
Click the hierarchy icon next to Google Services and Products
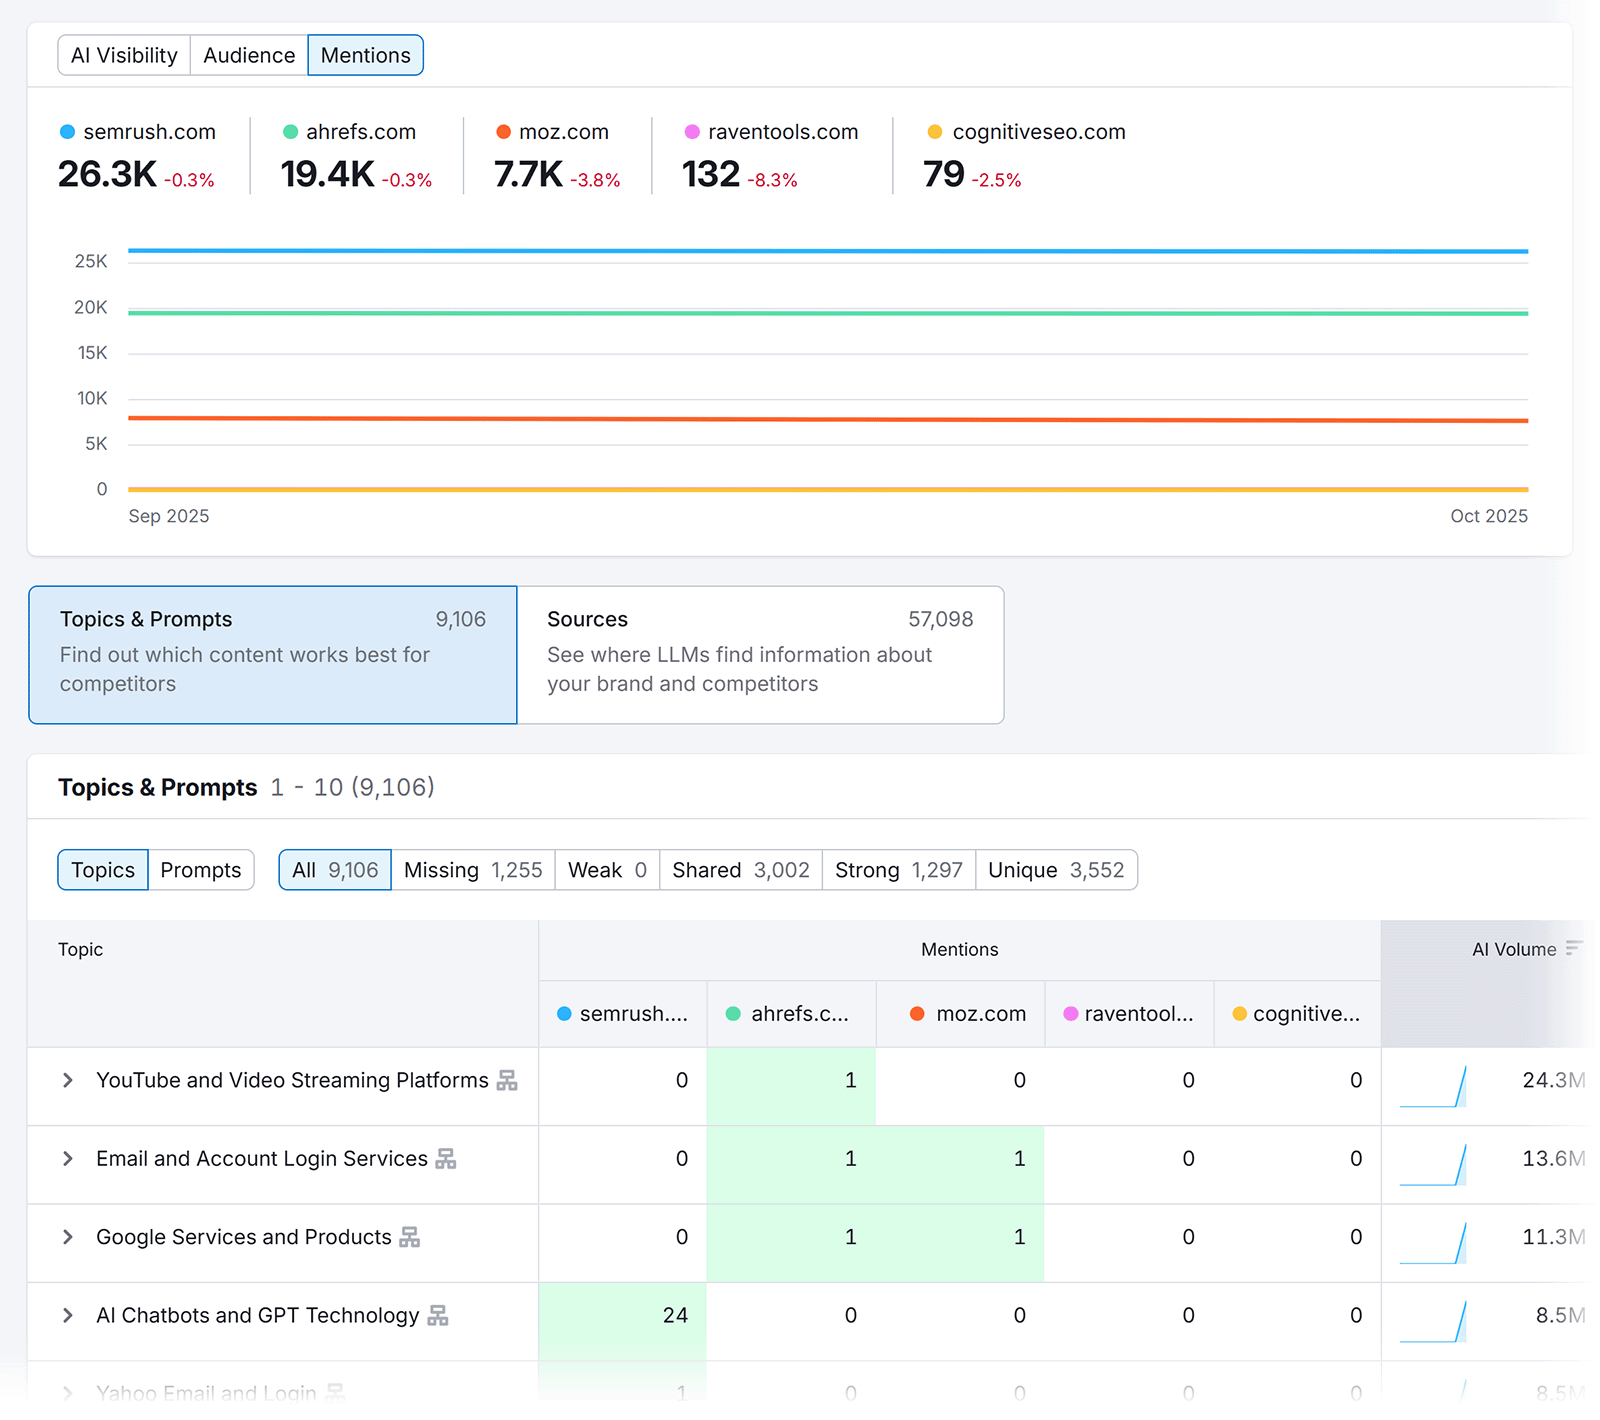click(x=412, y=1237)
